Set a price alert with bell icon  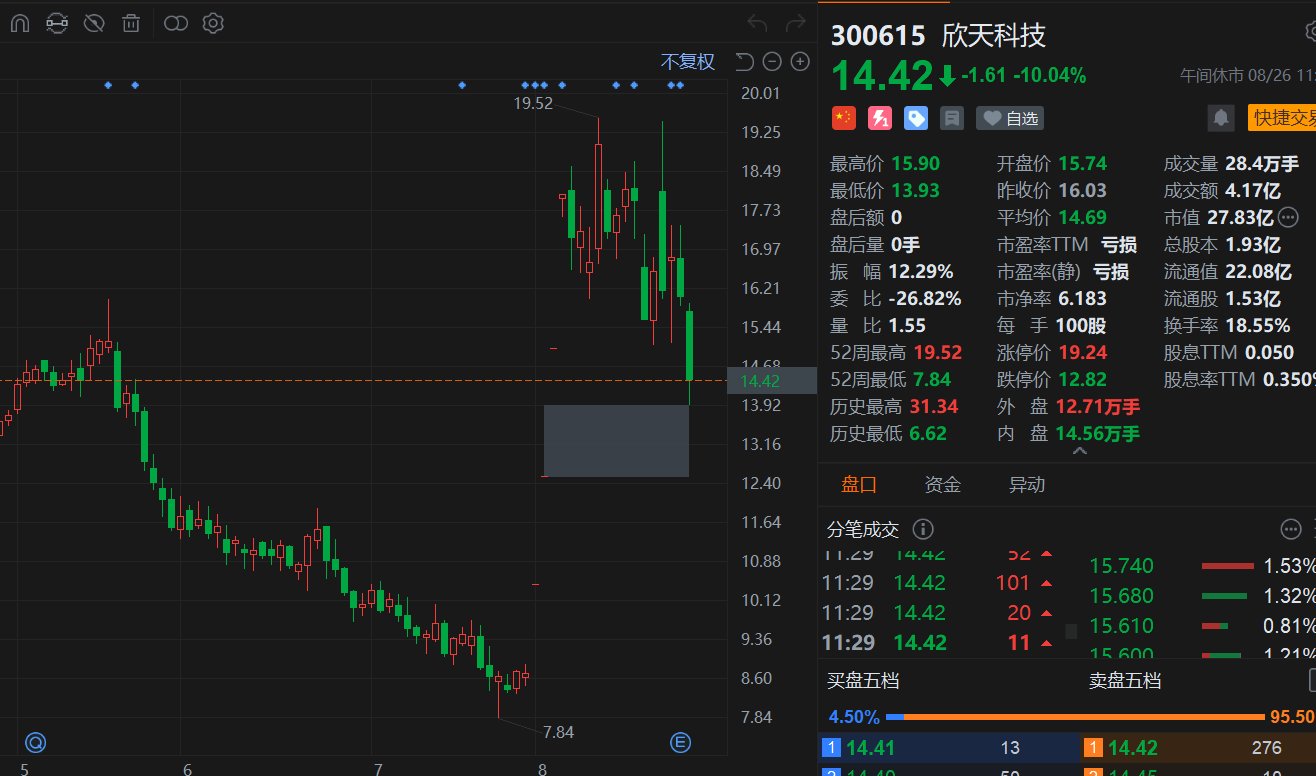click(1221, 118)
